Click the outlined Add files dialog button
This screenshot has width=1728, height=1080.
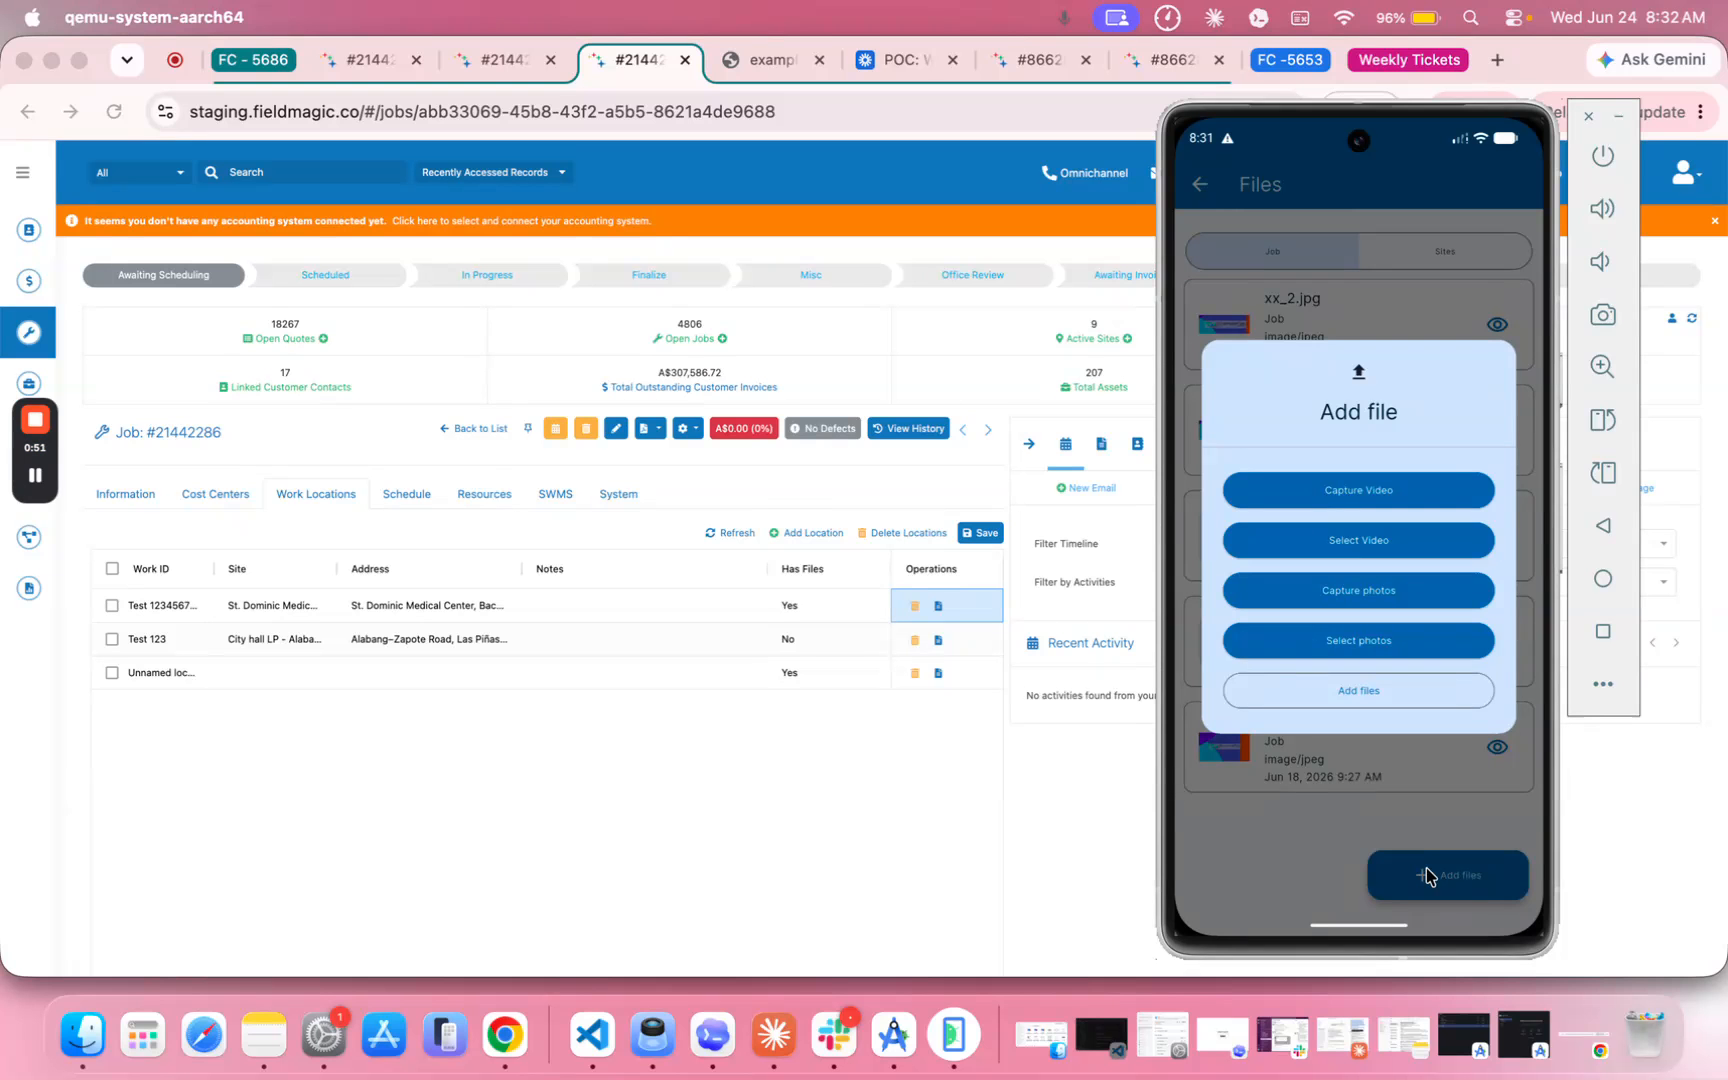[x=1358, y=690]
